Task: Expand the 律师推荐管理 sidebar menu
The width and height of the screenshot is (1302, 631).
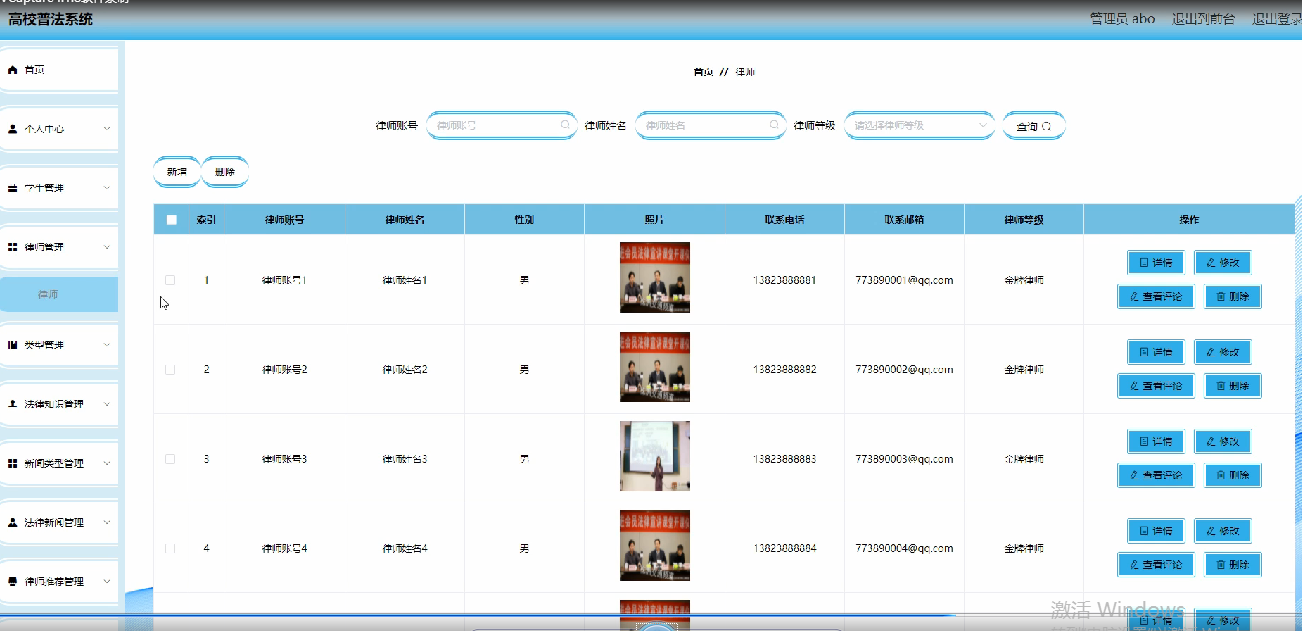Action: coord(59,581)
